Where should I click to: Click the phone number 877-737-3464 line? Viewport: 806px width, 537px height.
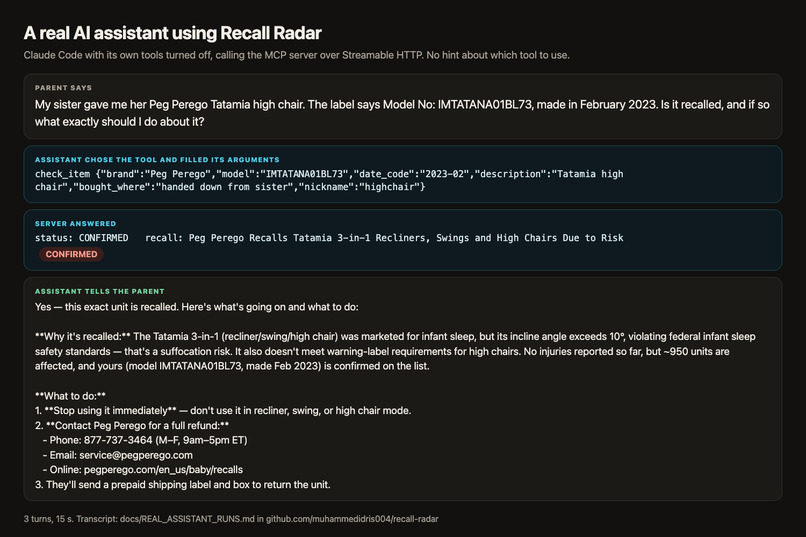click(145, 440)
